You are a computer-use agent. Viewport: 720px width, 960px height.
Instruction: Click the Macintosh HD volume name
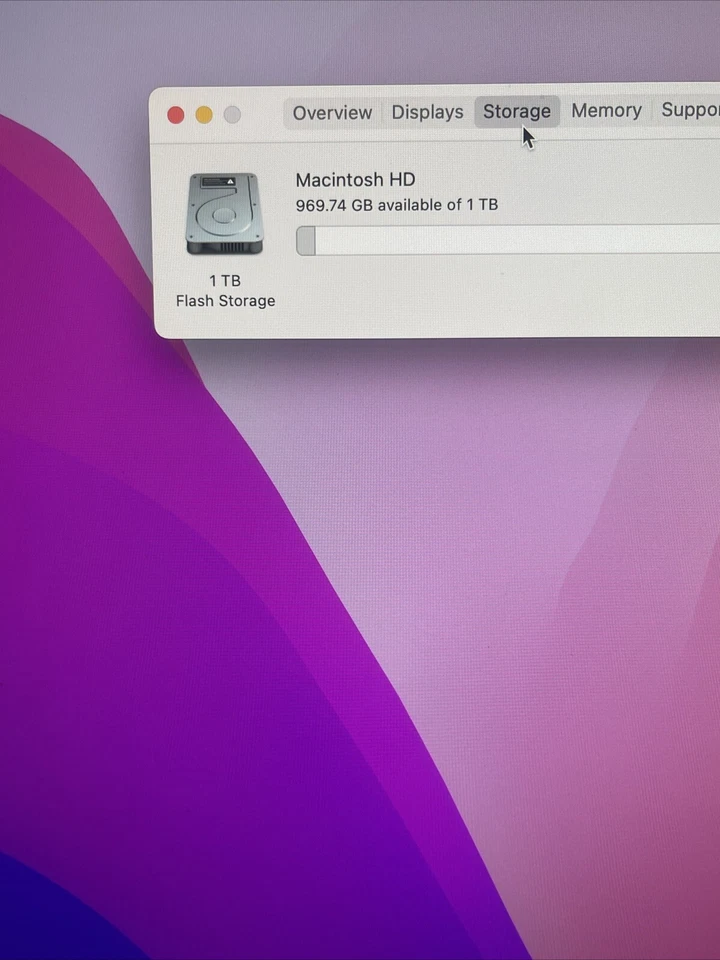pos(355,180)
